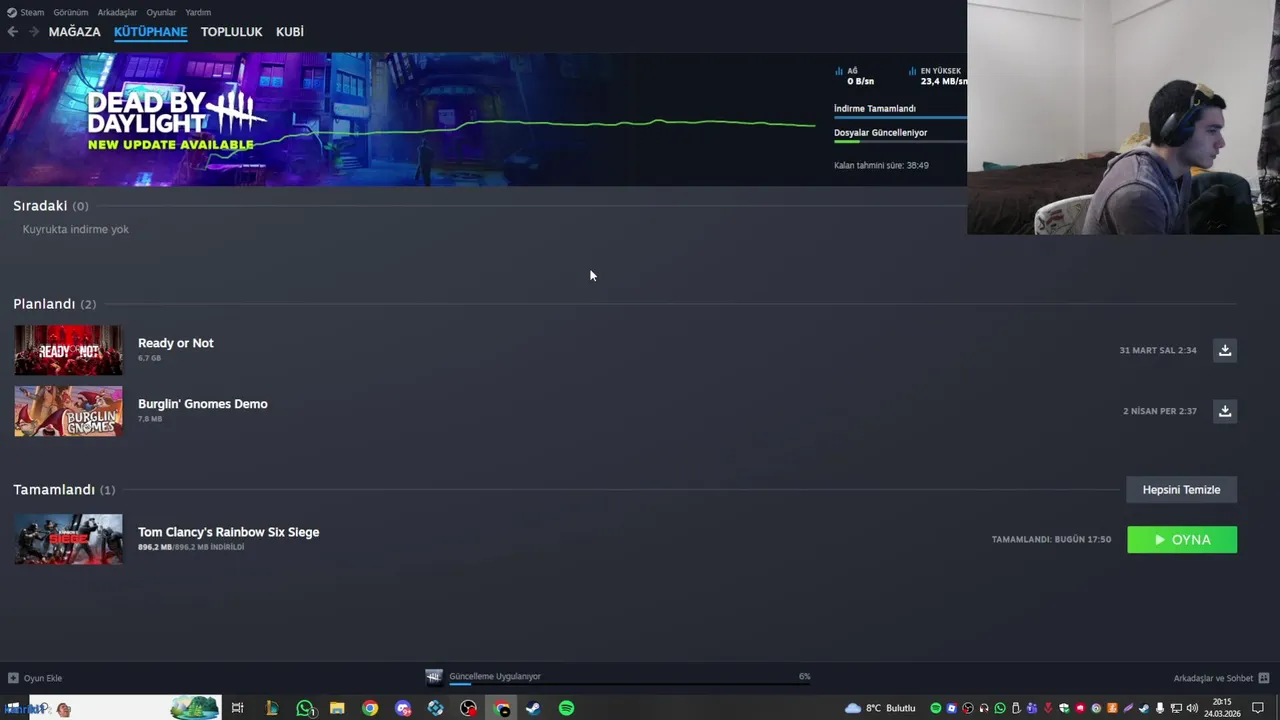Open League of Legends from taskbar
The image size is (1280, 720).
click(271, 708)
